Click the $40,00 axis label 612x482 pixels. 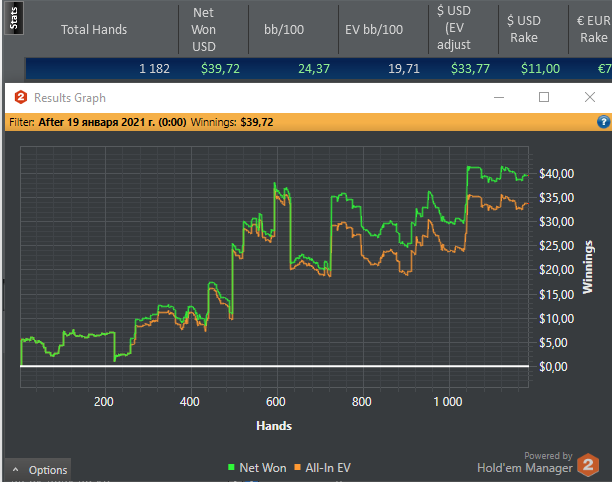click(x=556, y=173)
